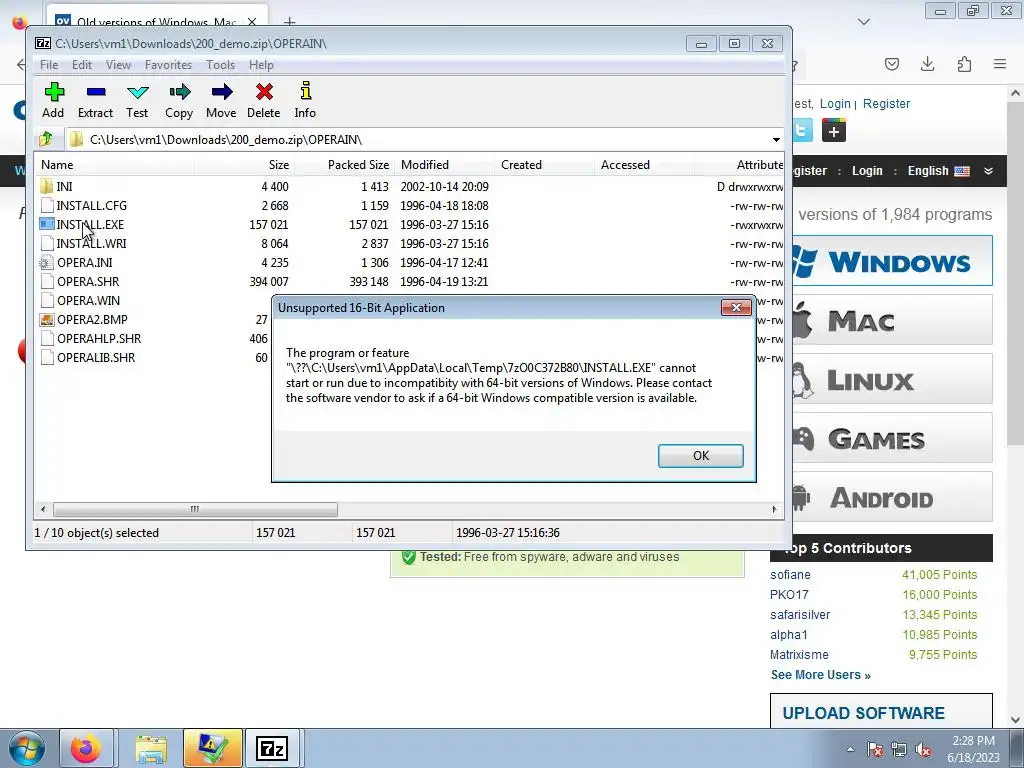Open the Firefox downloads icon

click(927, 64)
